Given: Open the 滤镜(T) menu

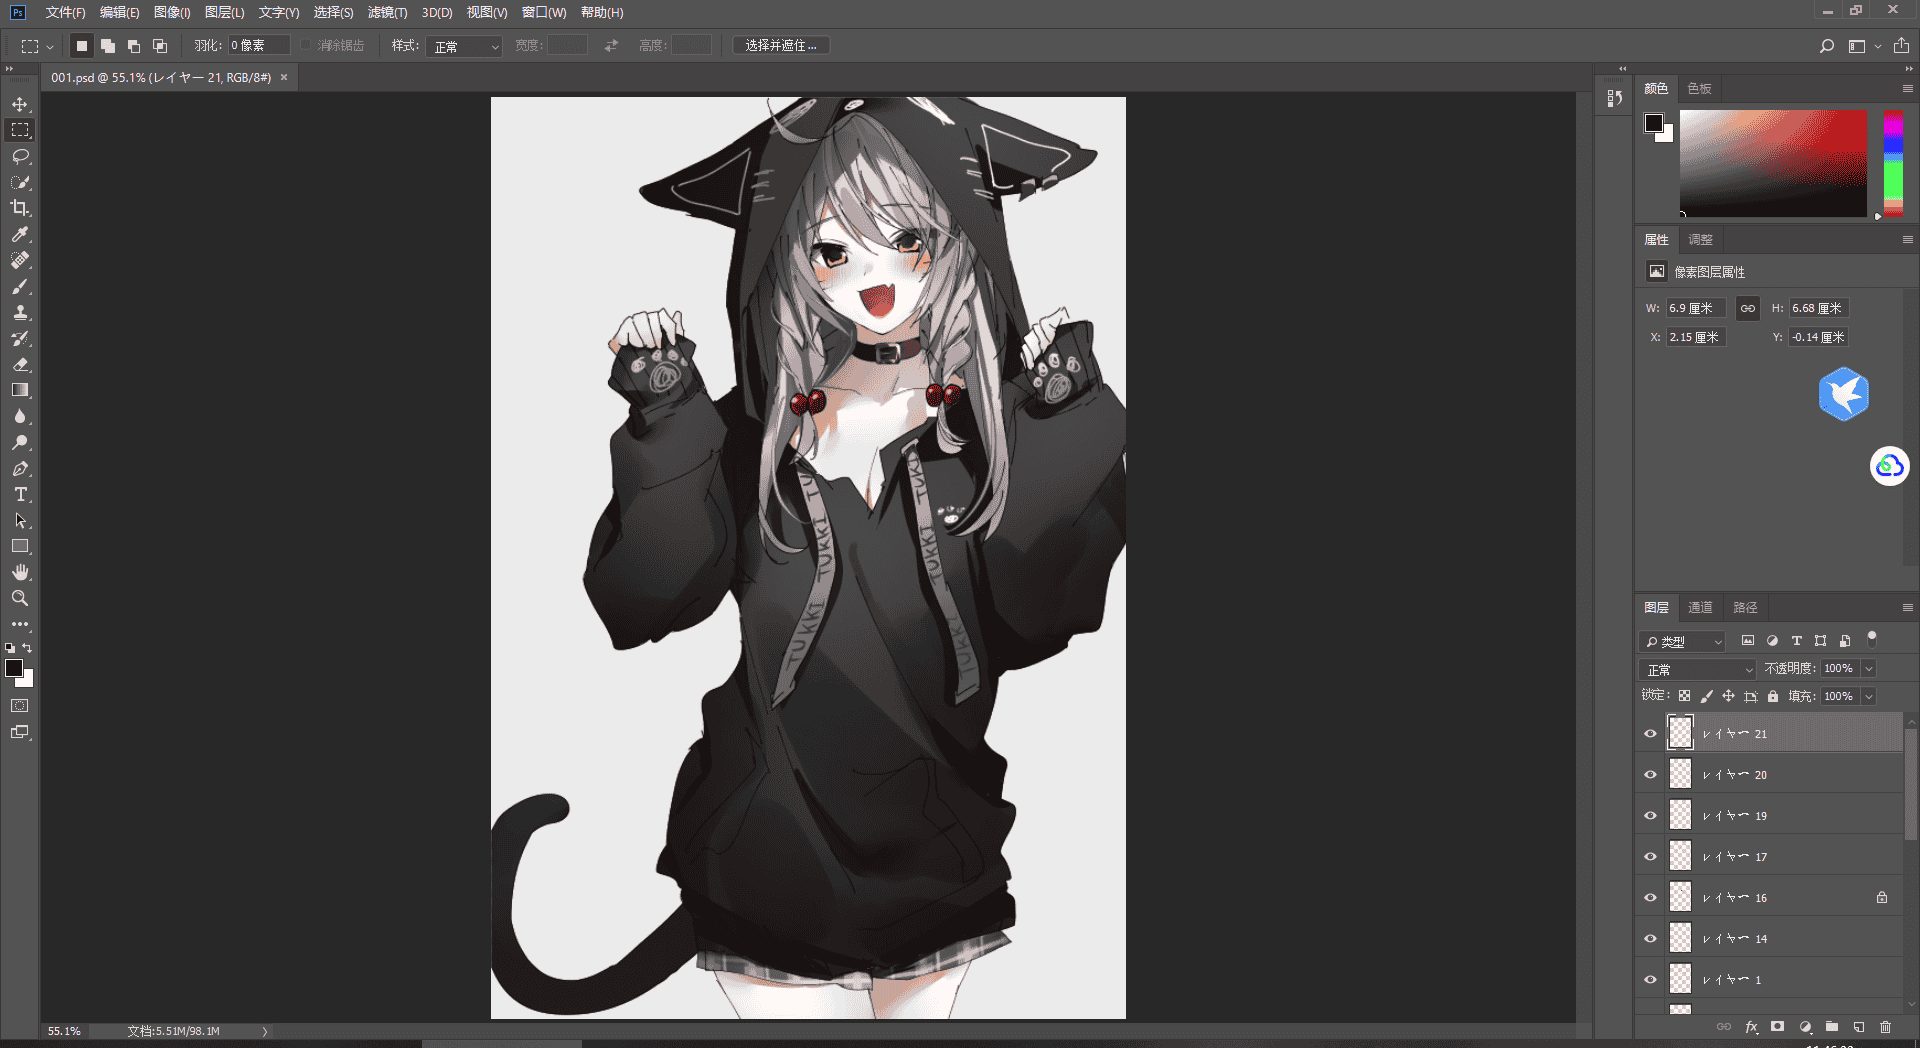Looking at the screenshot, I should pos(387,12).
